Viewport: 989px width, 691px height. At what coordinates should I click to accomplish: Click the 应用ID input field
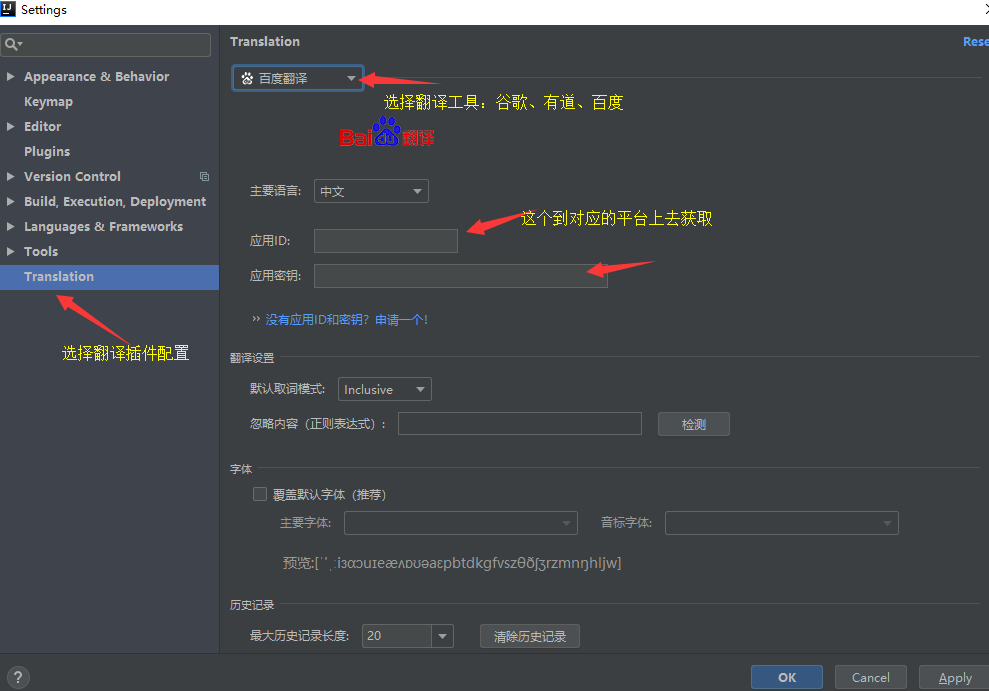pos(386,241)
